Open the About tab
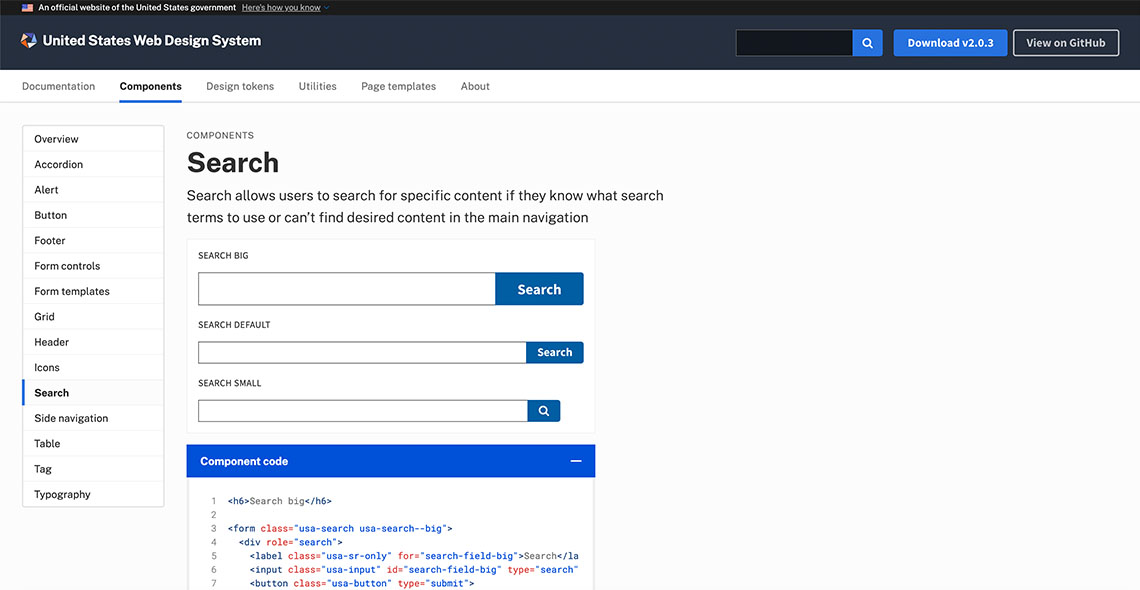Screen dimensions: 1140x590 tap(475, 86)
